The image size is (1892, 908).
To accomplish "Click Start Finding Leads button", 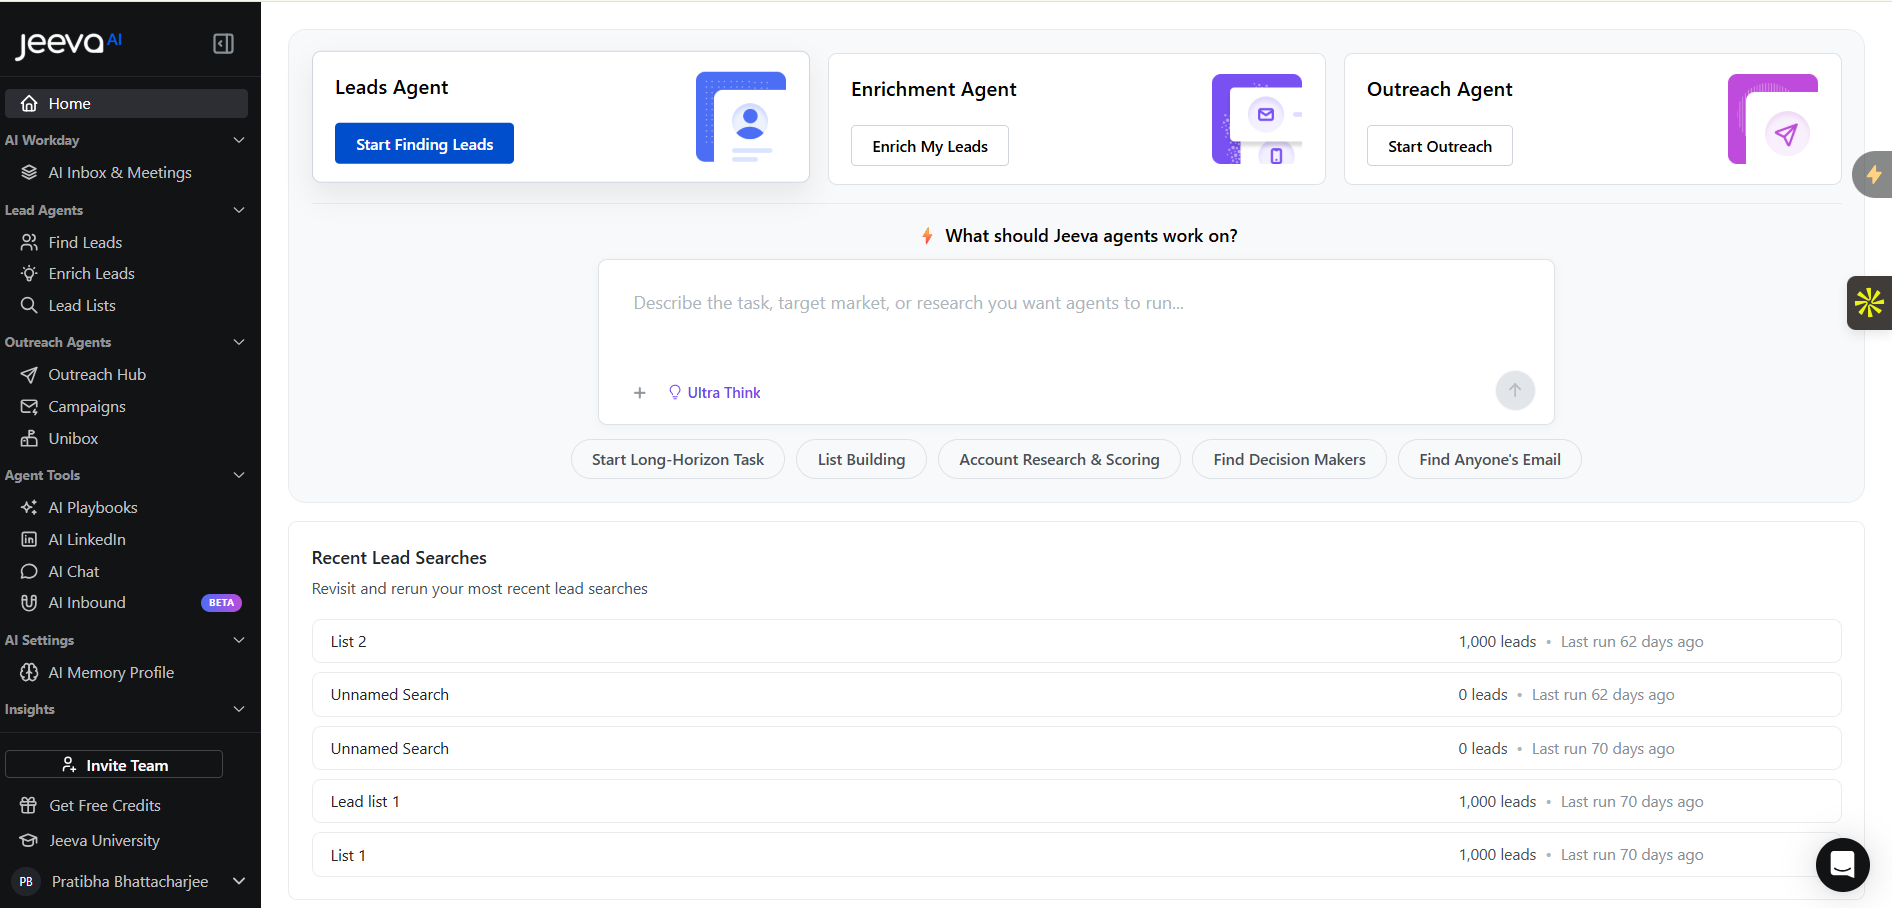I will tap(424, 144).
